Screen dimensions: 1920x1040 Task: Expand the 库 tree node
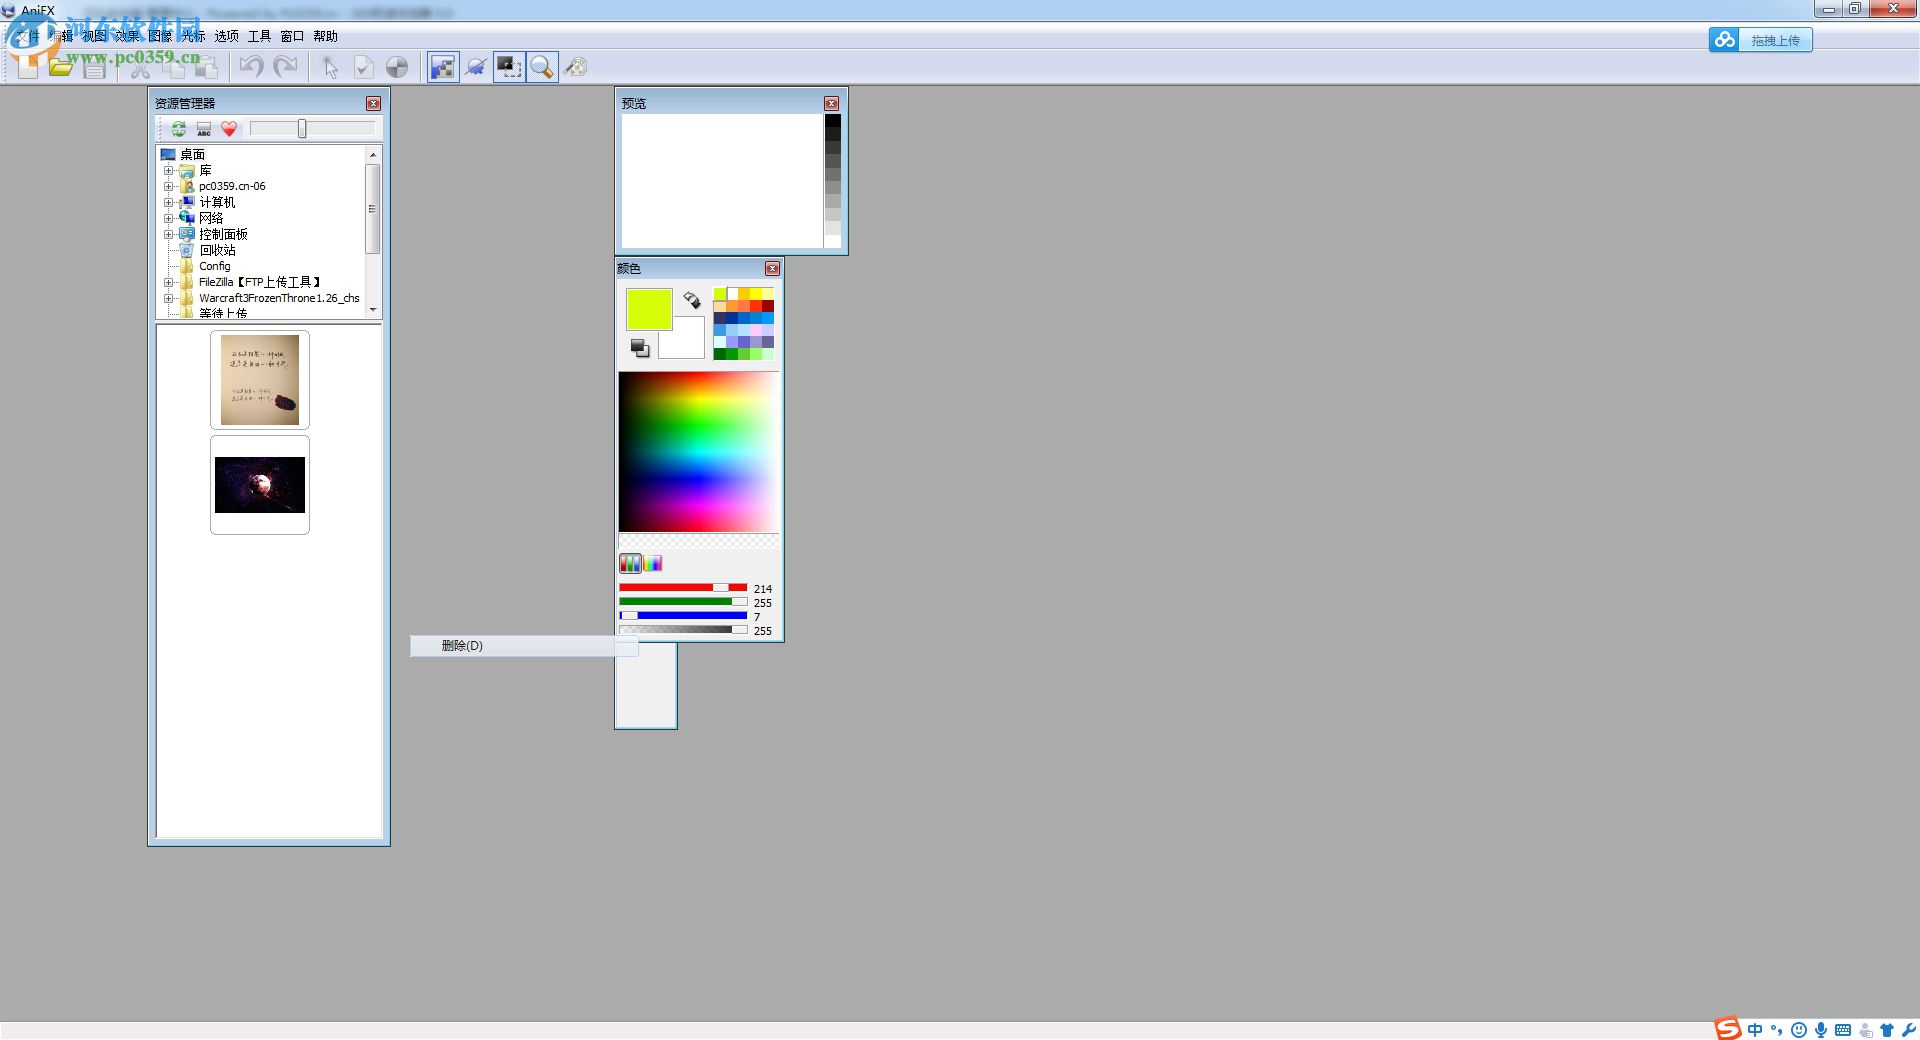point(168,171)
